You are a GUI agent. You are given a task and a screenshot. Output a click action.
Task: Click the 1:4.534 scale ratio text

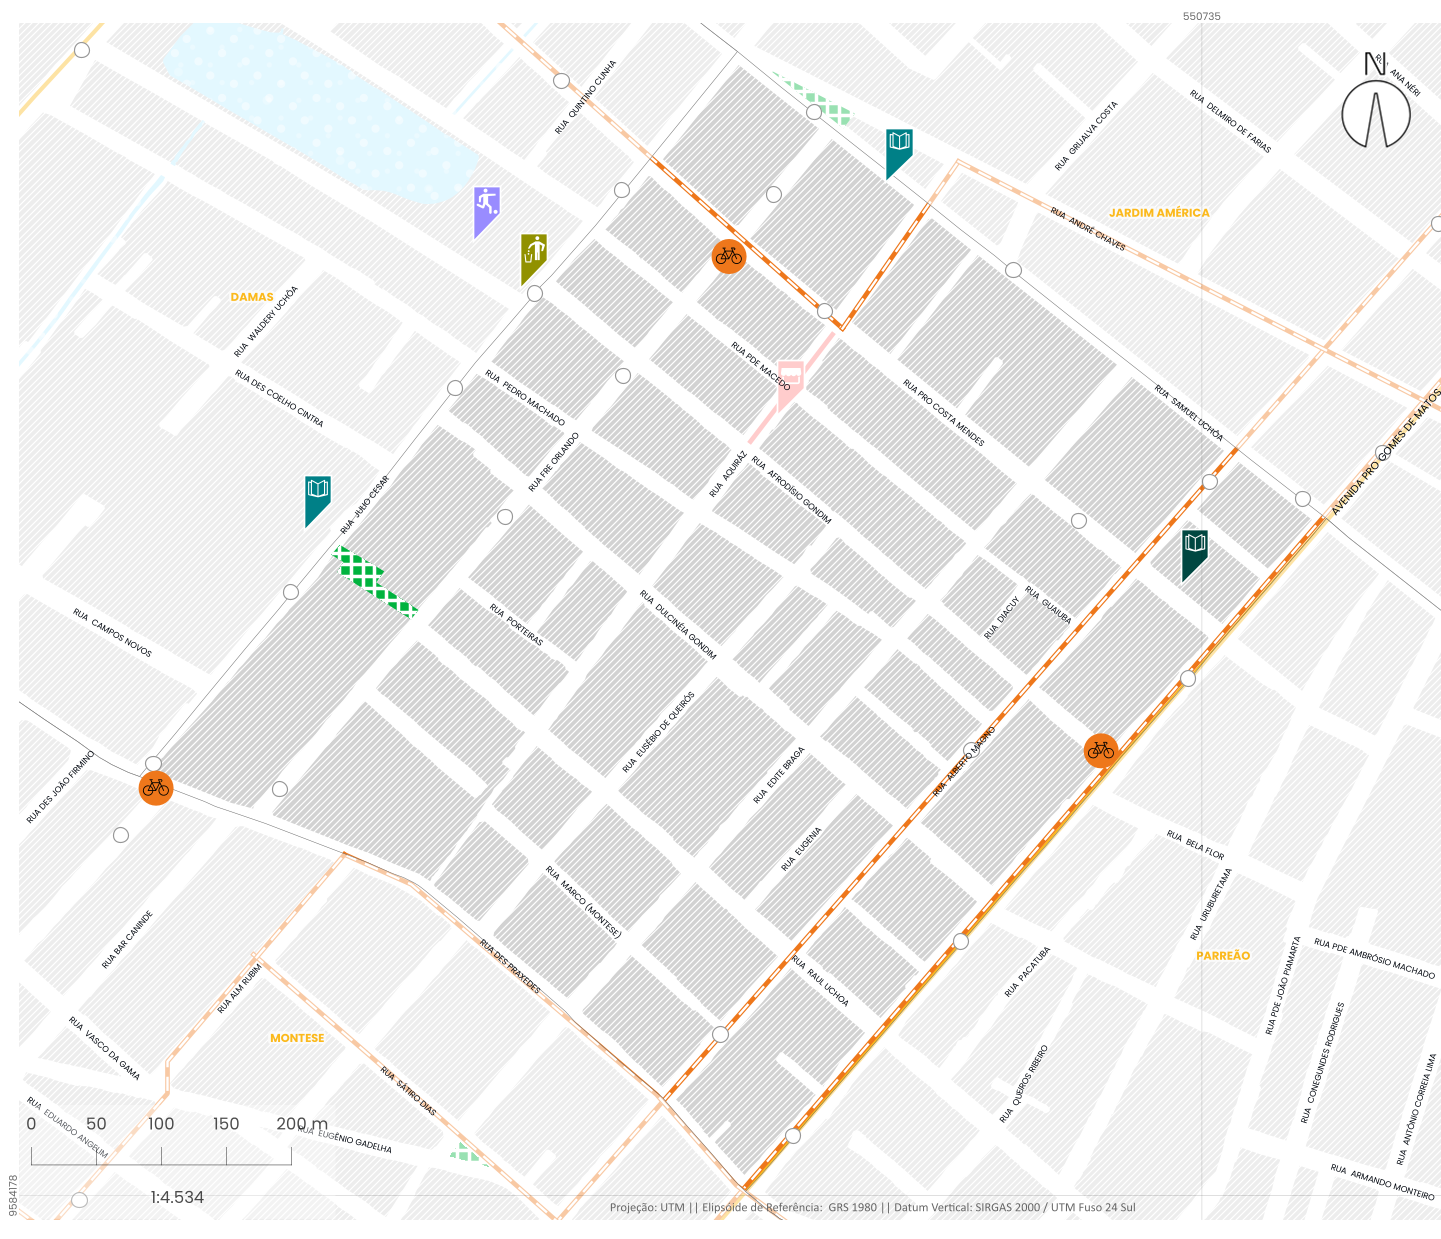(177, 1197)
